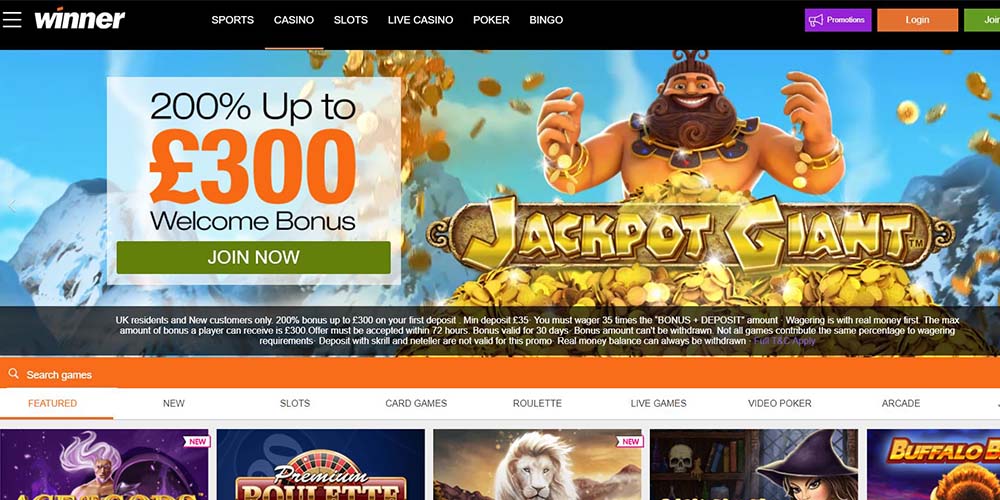The height and width of the screenshot is (500, 1000).
Task: Click the Search games field
Action: (x=500, y=374)
